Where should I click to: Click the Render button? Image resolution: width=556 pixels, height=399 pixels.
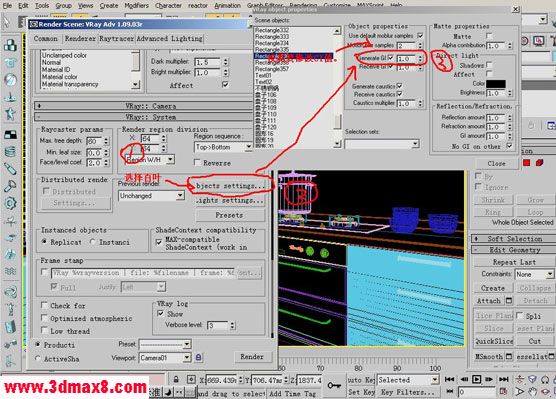[252, 357]
